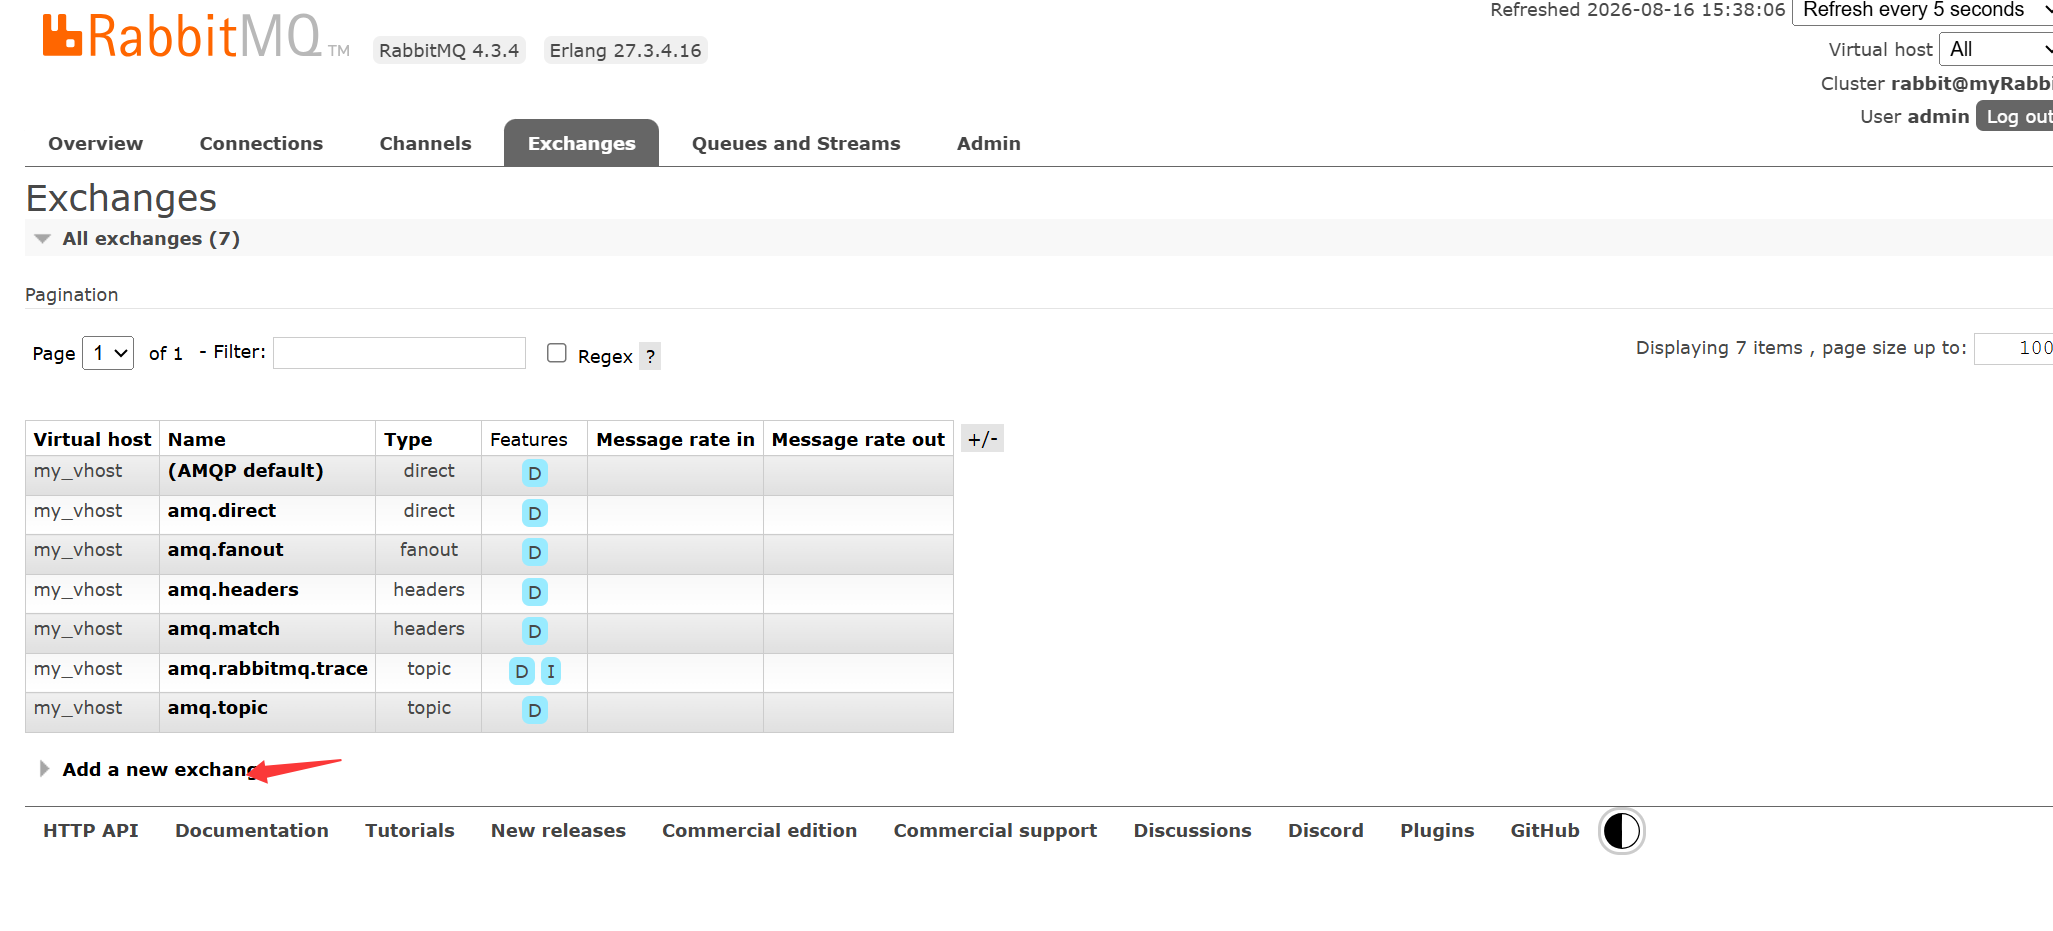Click the D badge for amq.rabbitmq.trace
Image resolution: width=2053 pixels, height=931 pixels.
pos(522,671)
